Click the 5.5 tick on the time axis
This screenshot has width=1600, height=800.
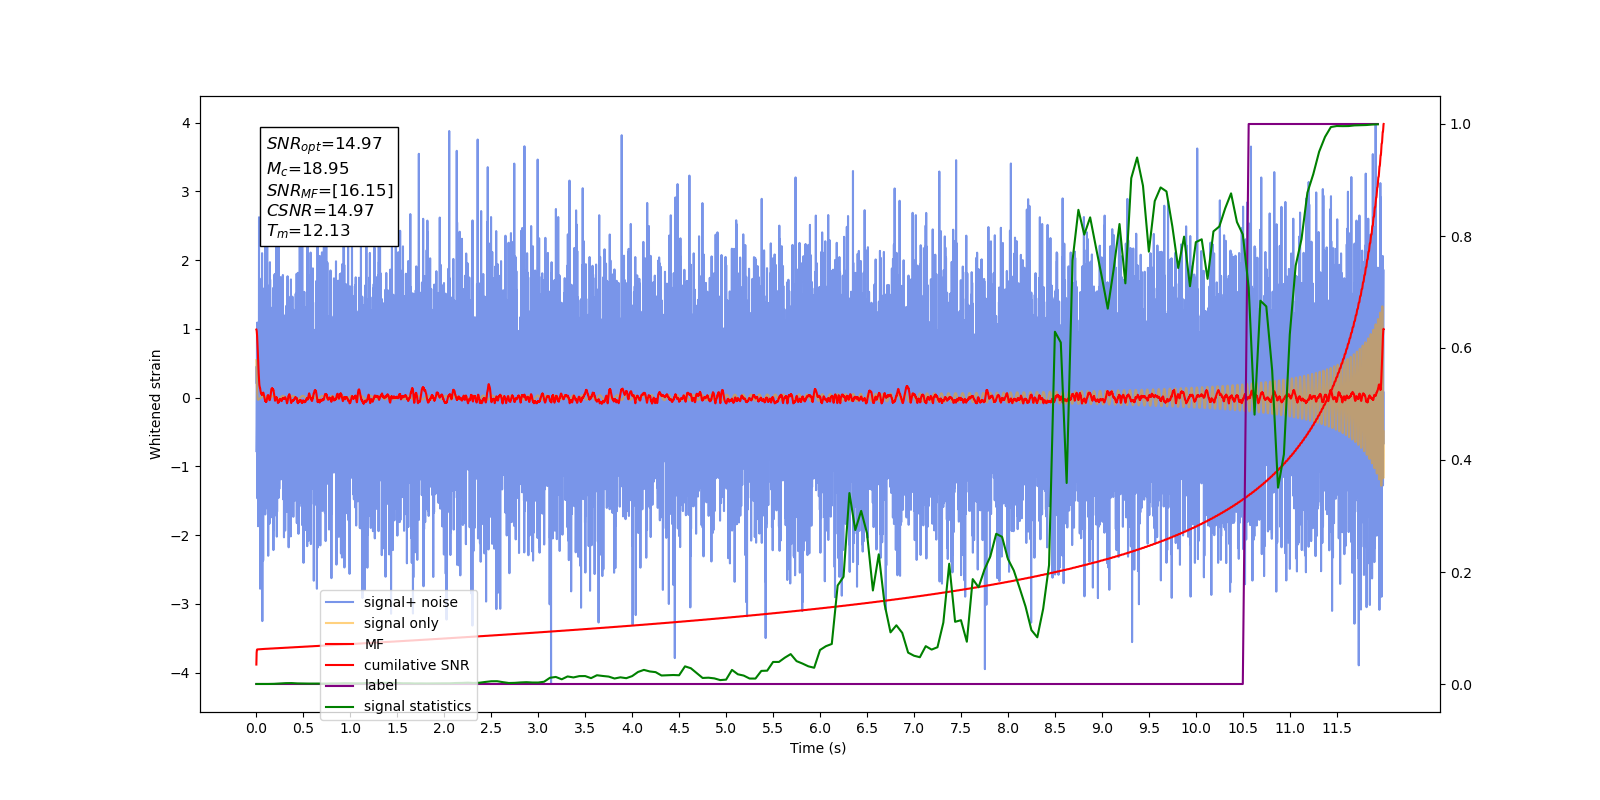(x=773, y=728)
